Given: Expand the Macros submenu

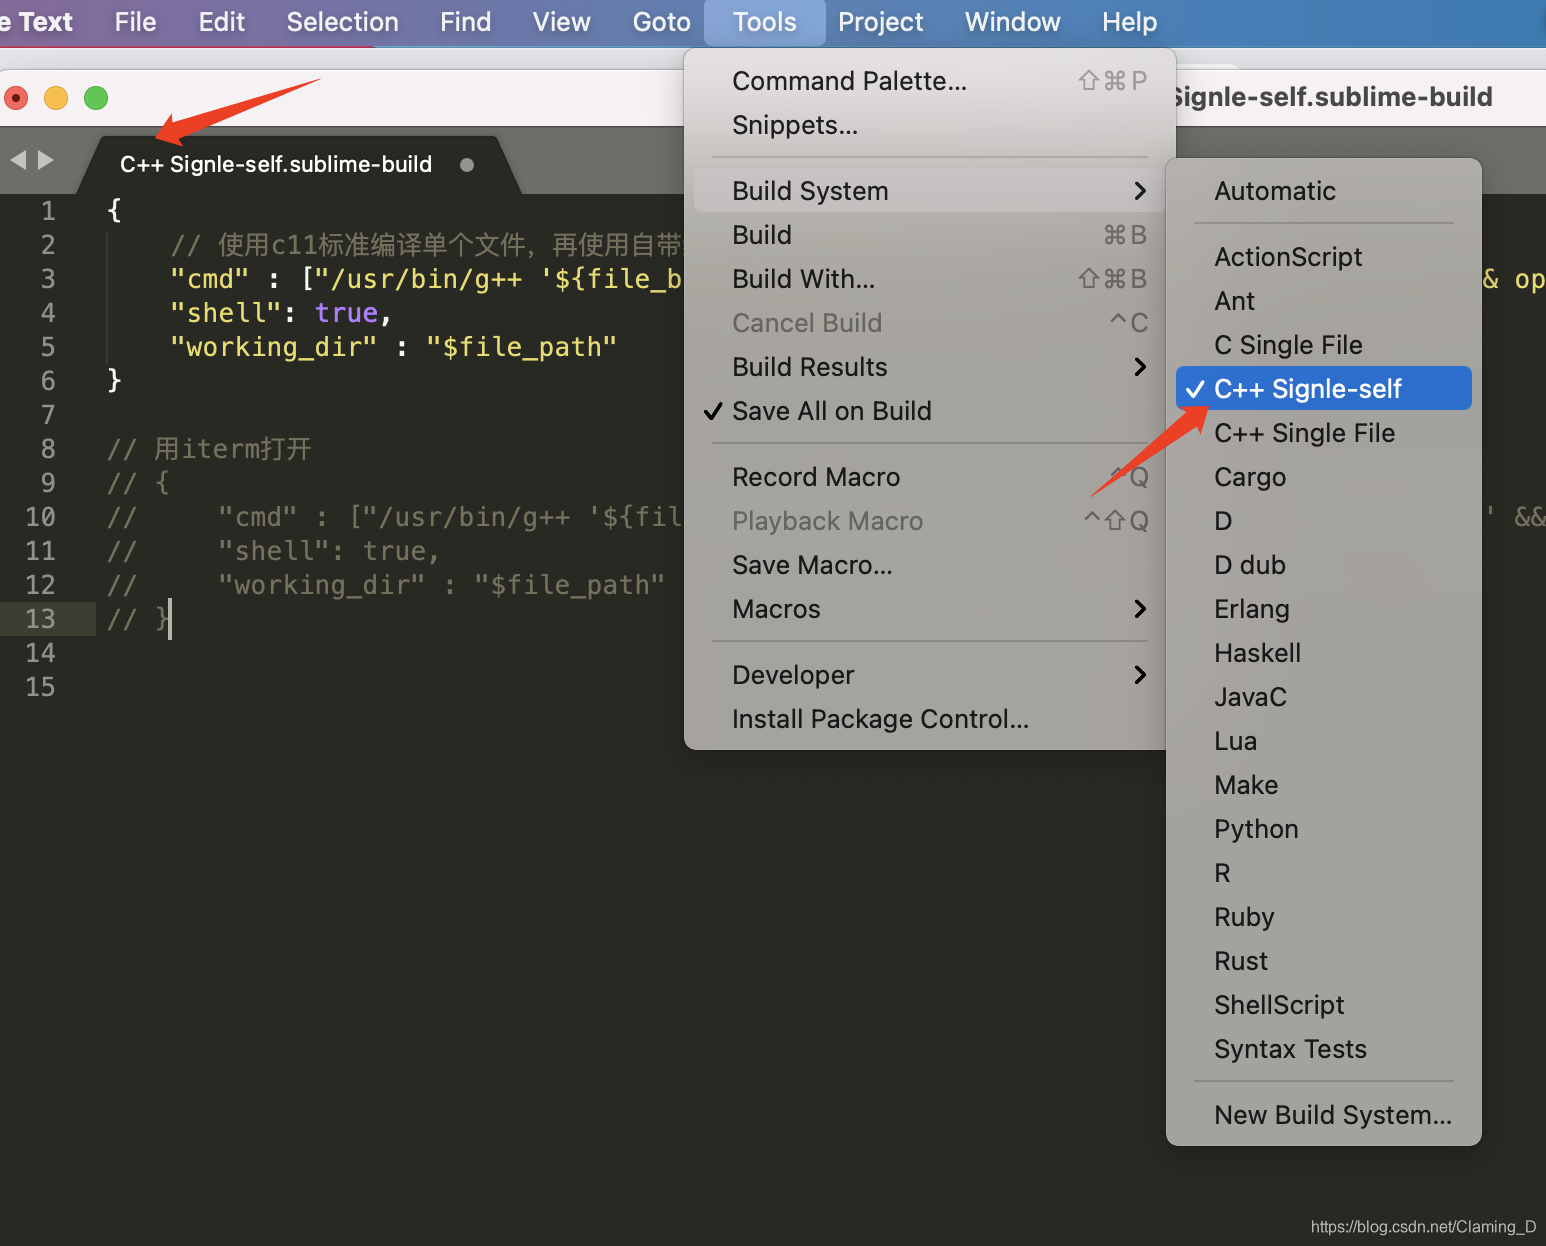Looking at the screenshot, I should 929,609.
